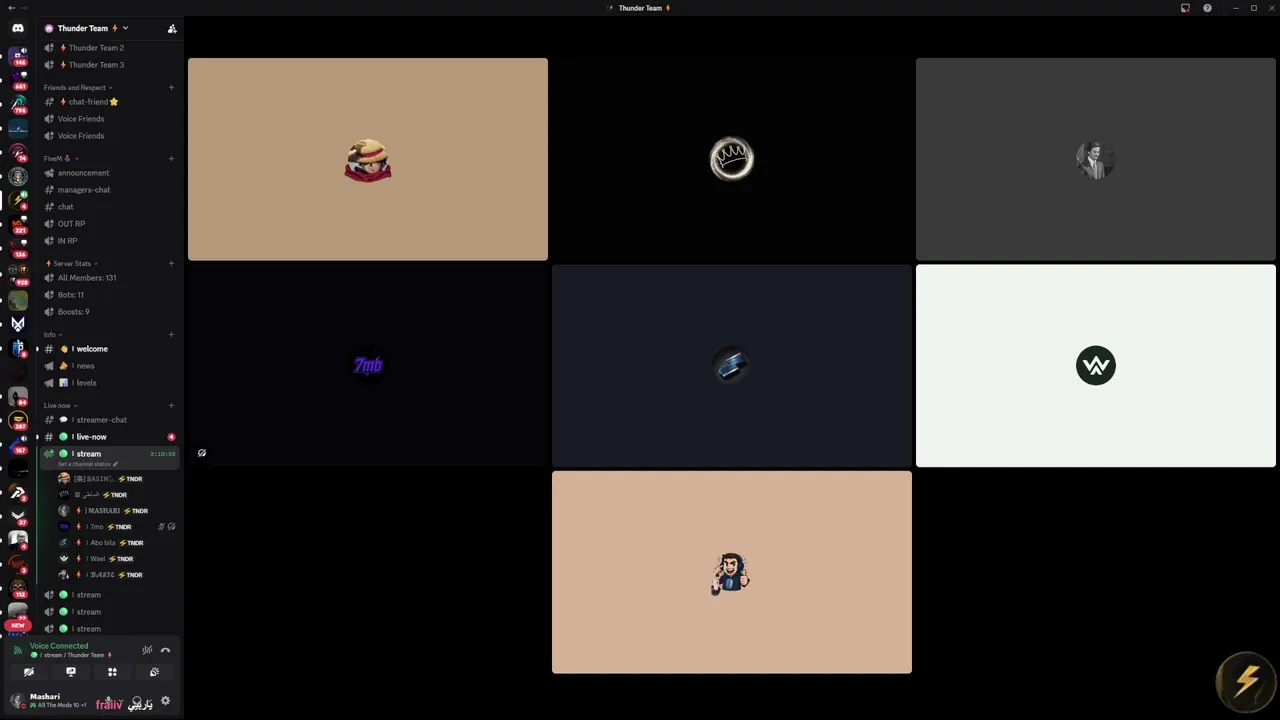Add channel to Info category
Image resolution: width=1280 pixels, height=720 pixels.
(171, 334)
